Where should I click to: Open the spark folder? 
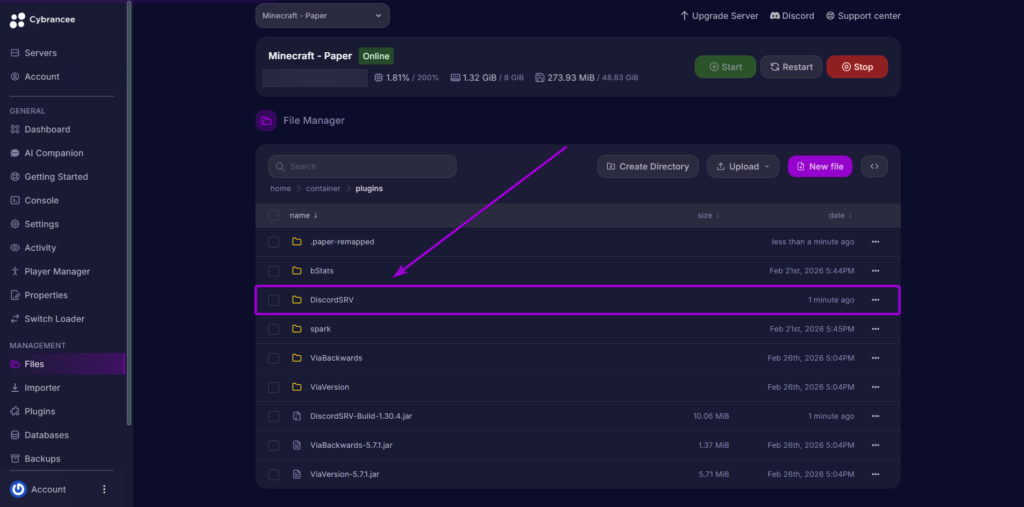click(321, 329)
